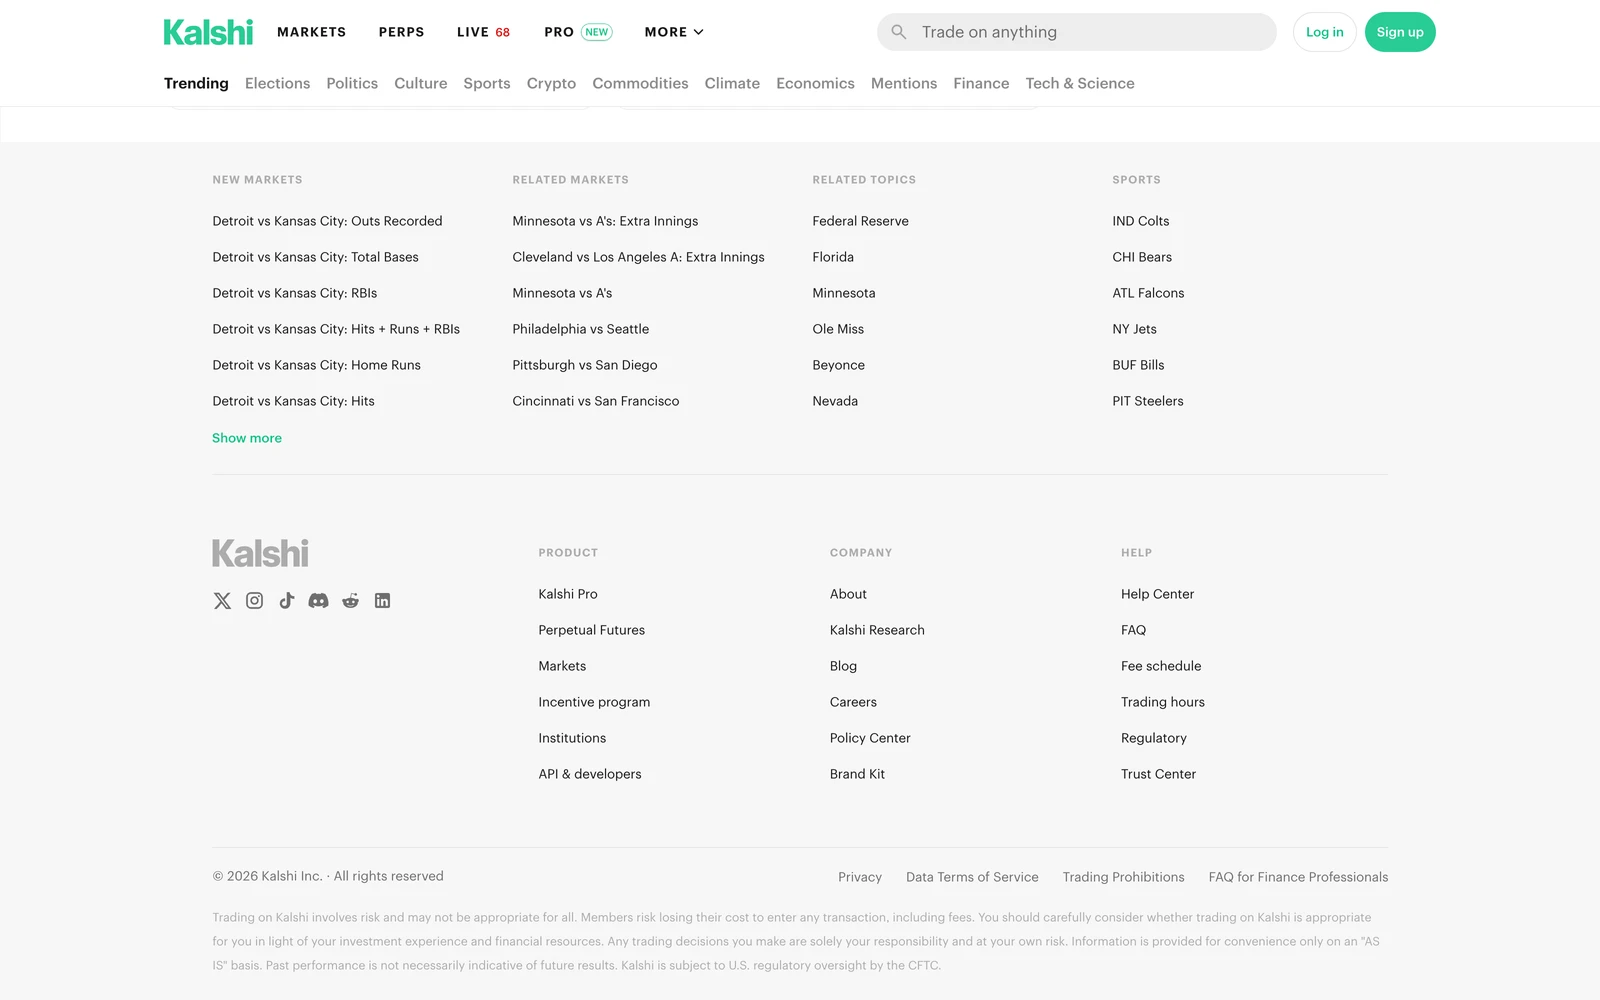This screenshot has width=1600, height=1000.
Task: Open the Ole Miss related topic
Action: [x=838, y=329]
